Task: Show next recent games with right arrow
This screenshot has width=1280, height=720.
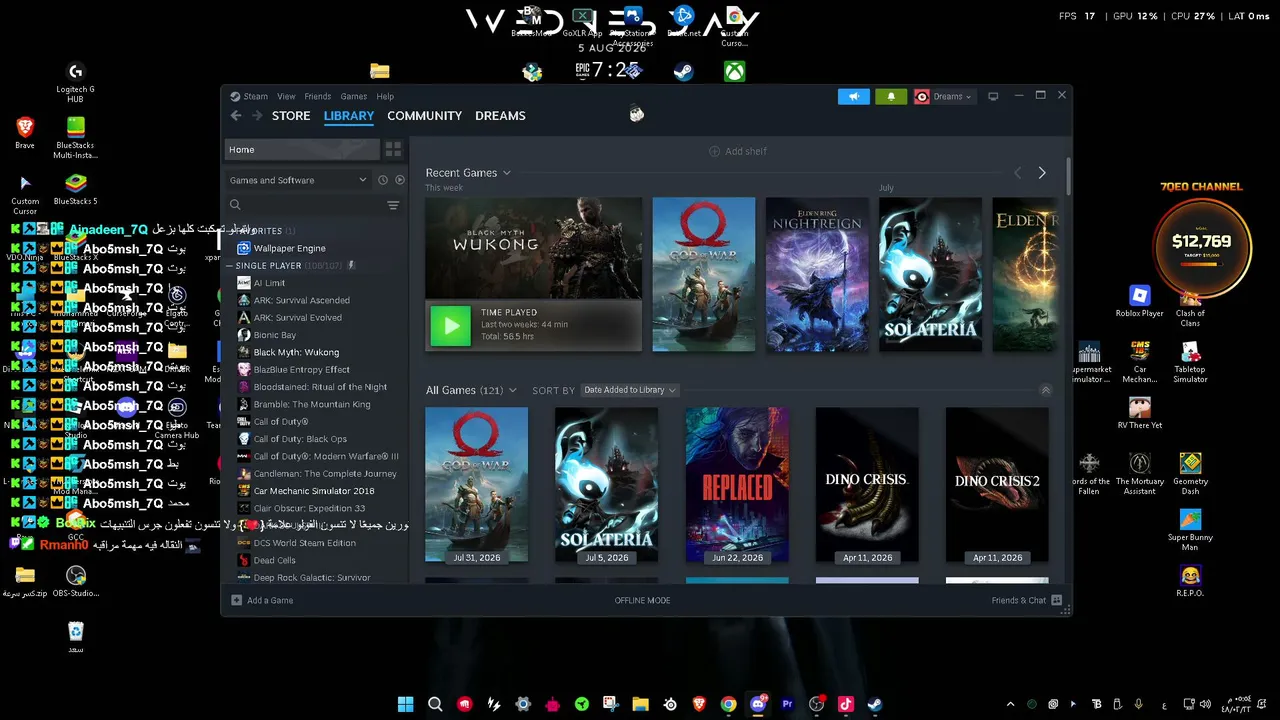Action: pyautogui.click(x=1042, y=173)
